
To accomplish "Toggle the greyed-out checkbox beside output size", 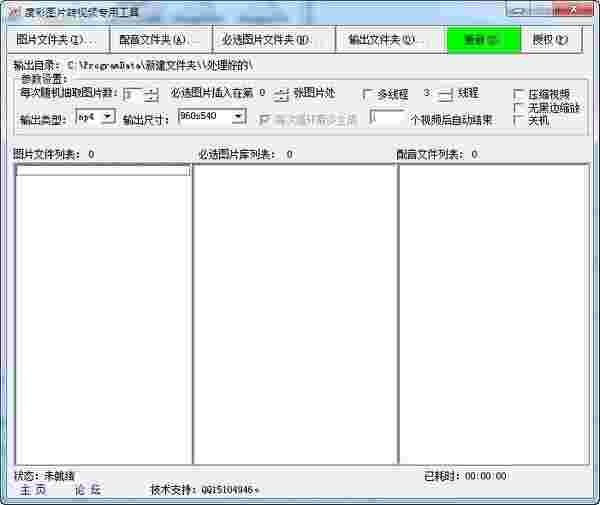I will [263, 119].
